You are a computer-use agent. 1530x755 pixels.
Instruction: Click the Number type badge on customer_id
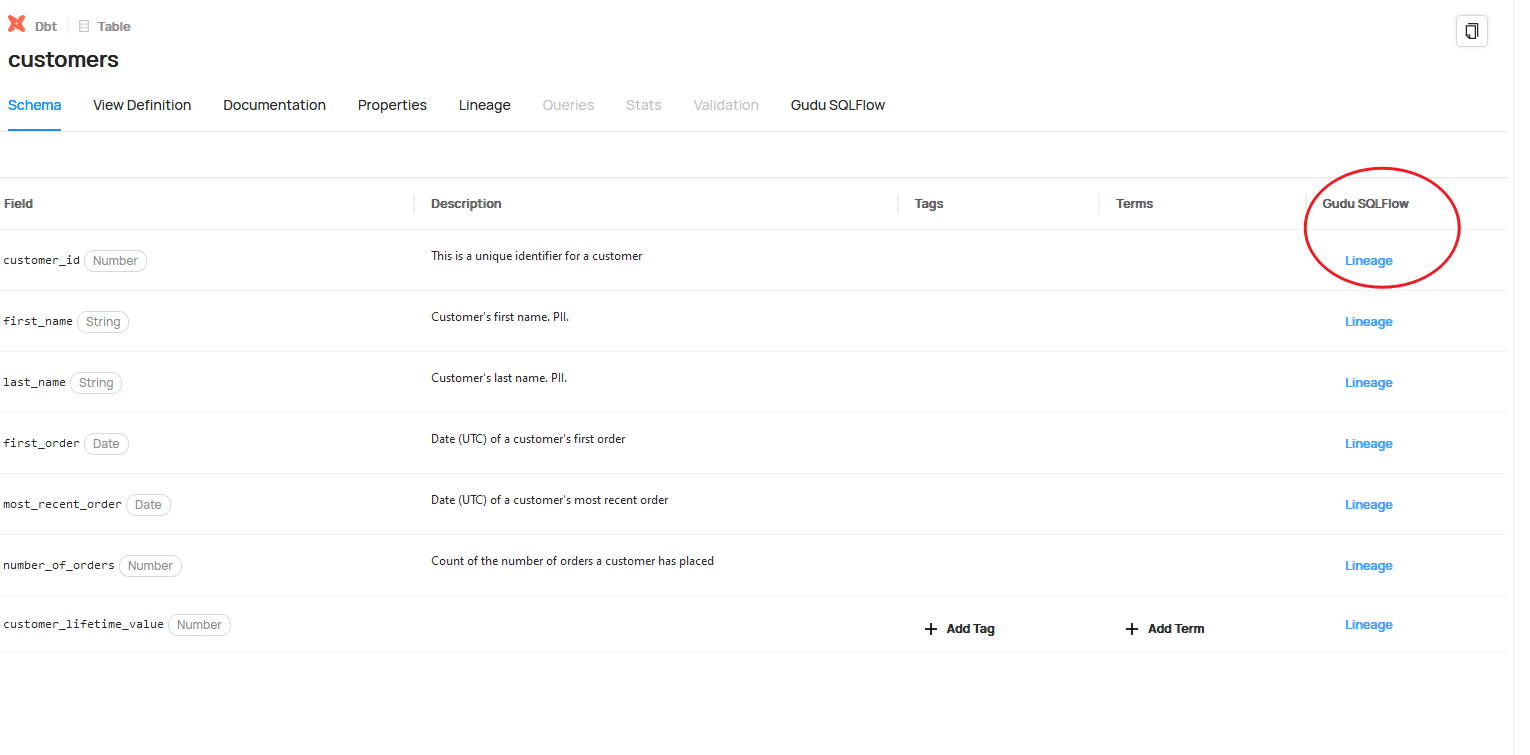[115, 260]
